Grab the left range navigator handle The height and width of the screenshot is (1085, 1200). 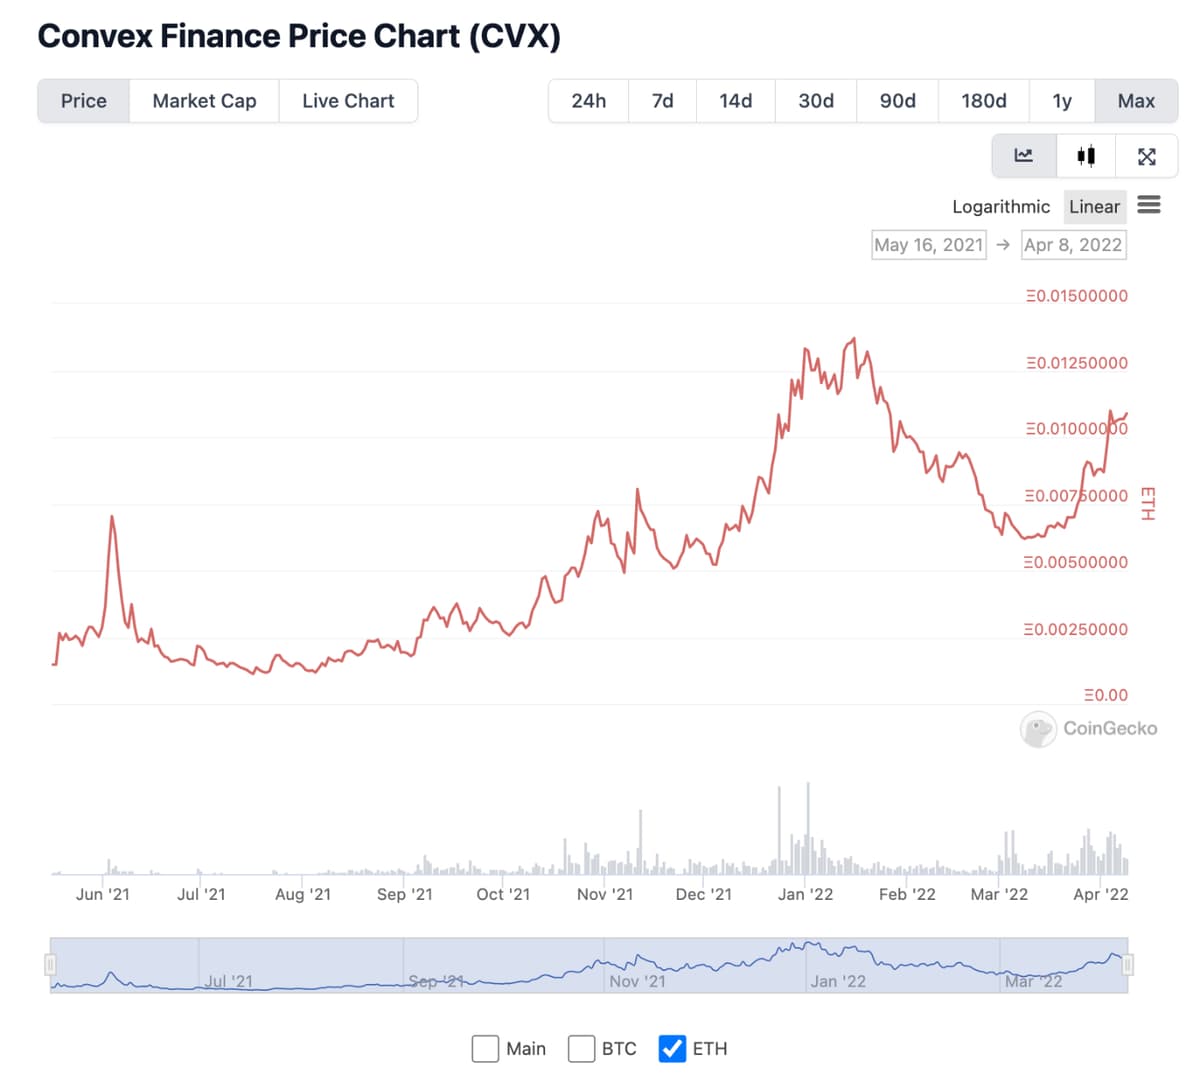click(x=50, y=964)
